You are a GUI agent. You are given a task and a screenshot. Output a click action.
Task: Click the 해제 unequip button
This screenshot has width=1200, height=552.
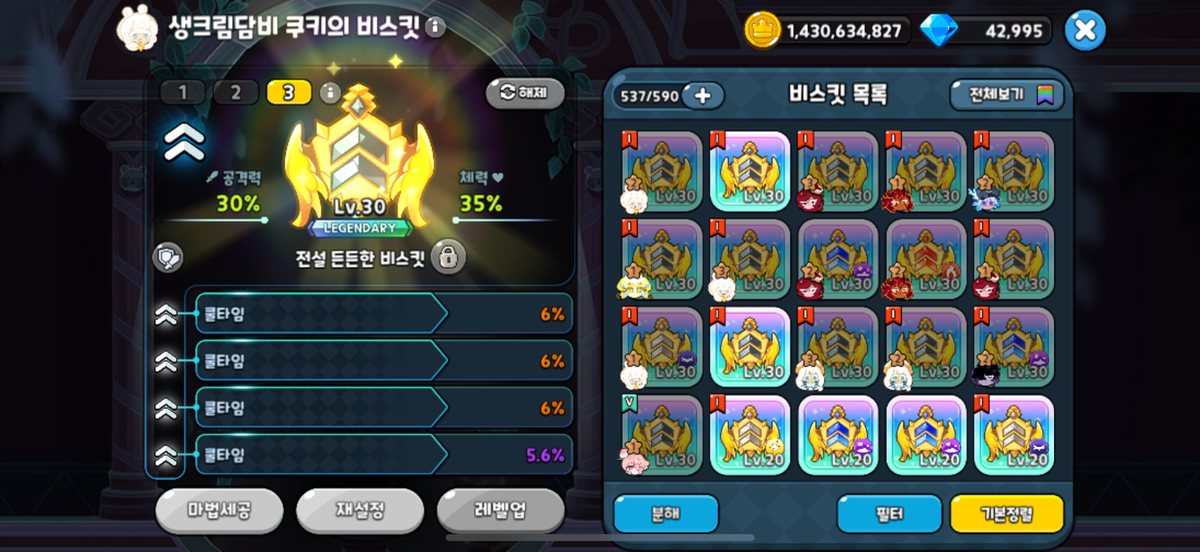click(525, 93)
